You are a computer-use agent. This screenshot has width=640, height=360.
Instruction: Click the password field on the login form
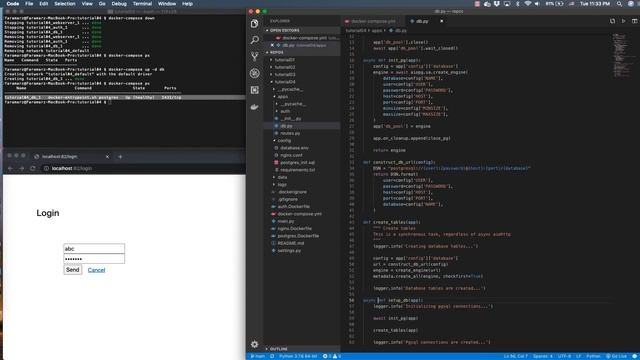point(94,259)
